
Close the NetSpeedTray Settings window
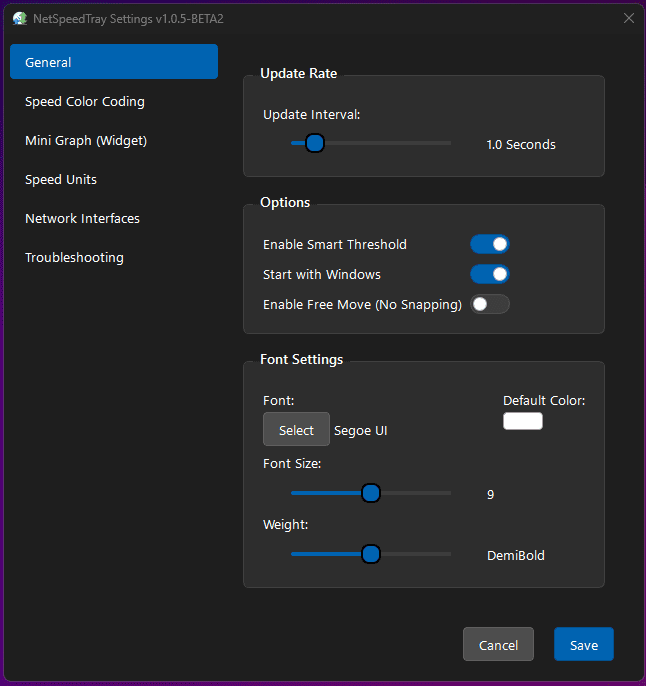[x=628, y=18]
